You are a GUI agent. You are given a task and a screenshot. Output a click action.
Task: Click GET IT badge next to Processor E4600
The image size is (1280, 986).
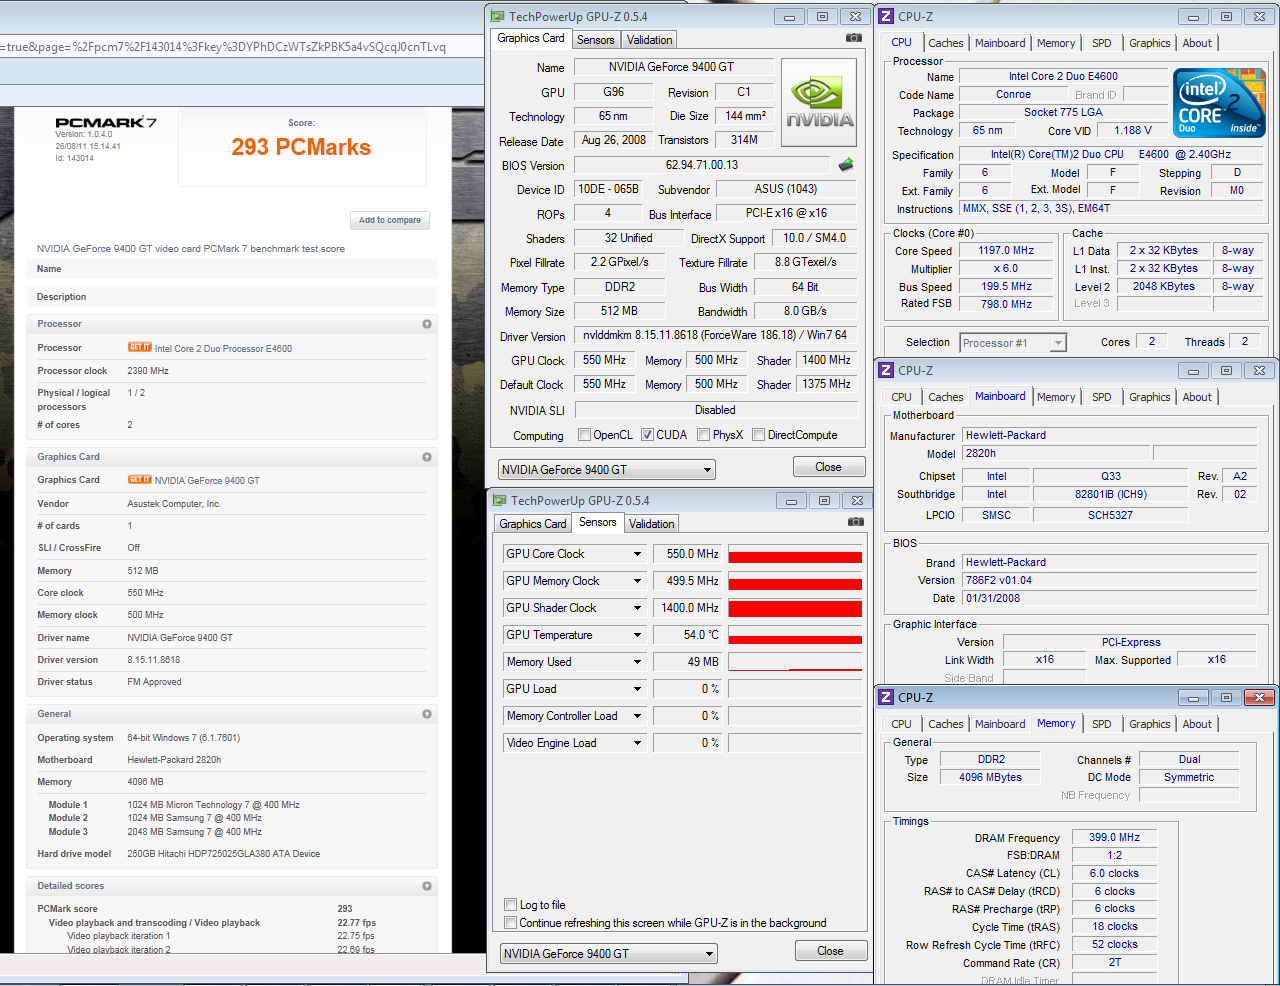[139, 347]
